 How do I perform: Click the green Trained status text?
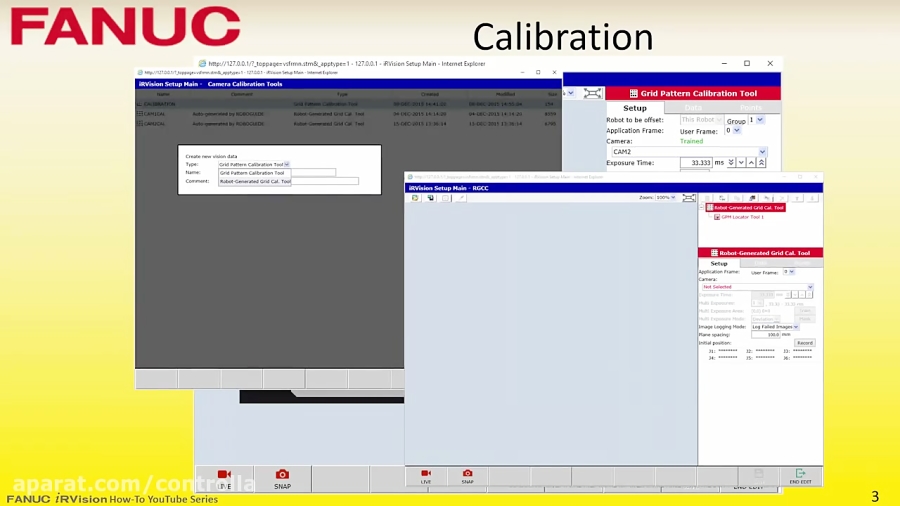click(691, 141)
